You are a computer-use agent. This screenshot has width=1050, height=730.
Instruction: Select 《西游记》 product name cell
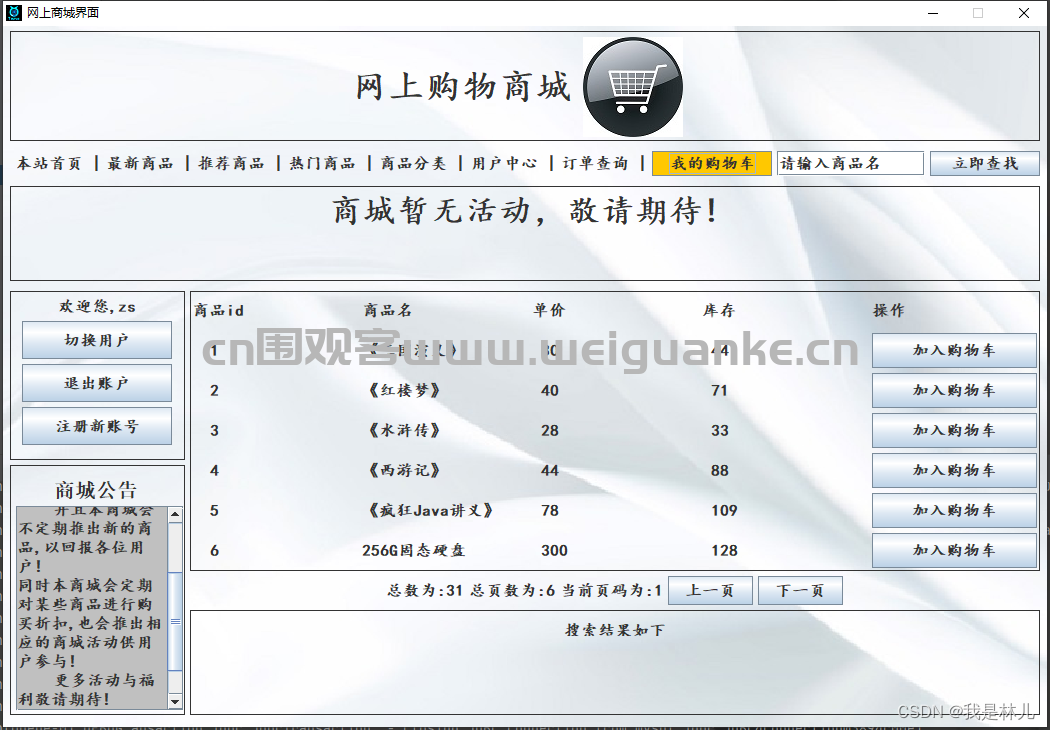(404, 471)
